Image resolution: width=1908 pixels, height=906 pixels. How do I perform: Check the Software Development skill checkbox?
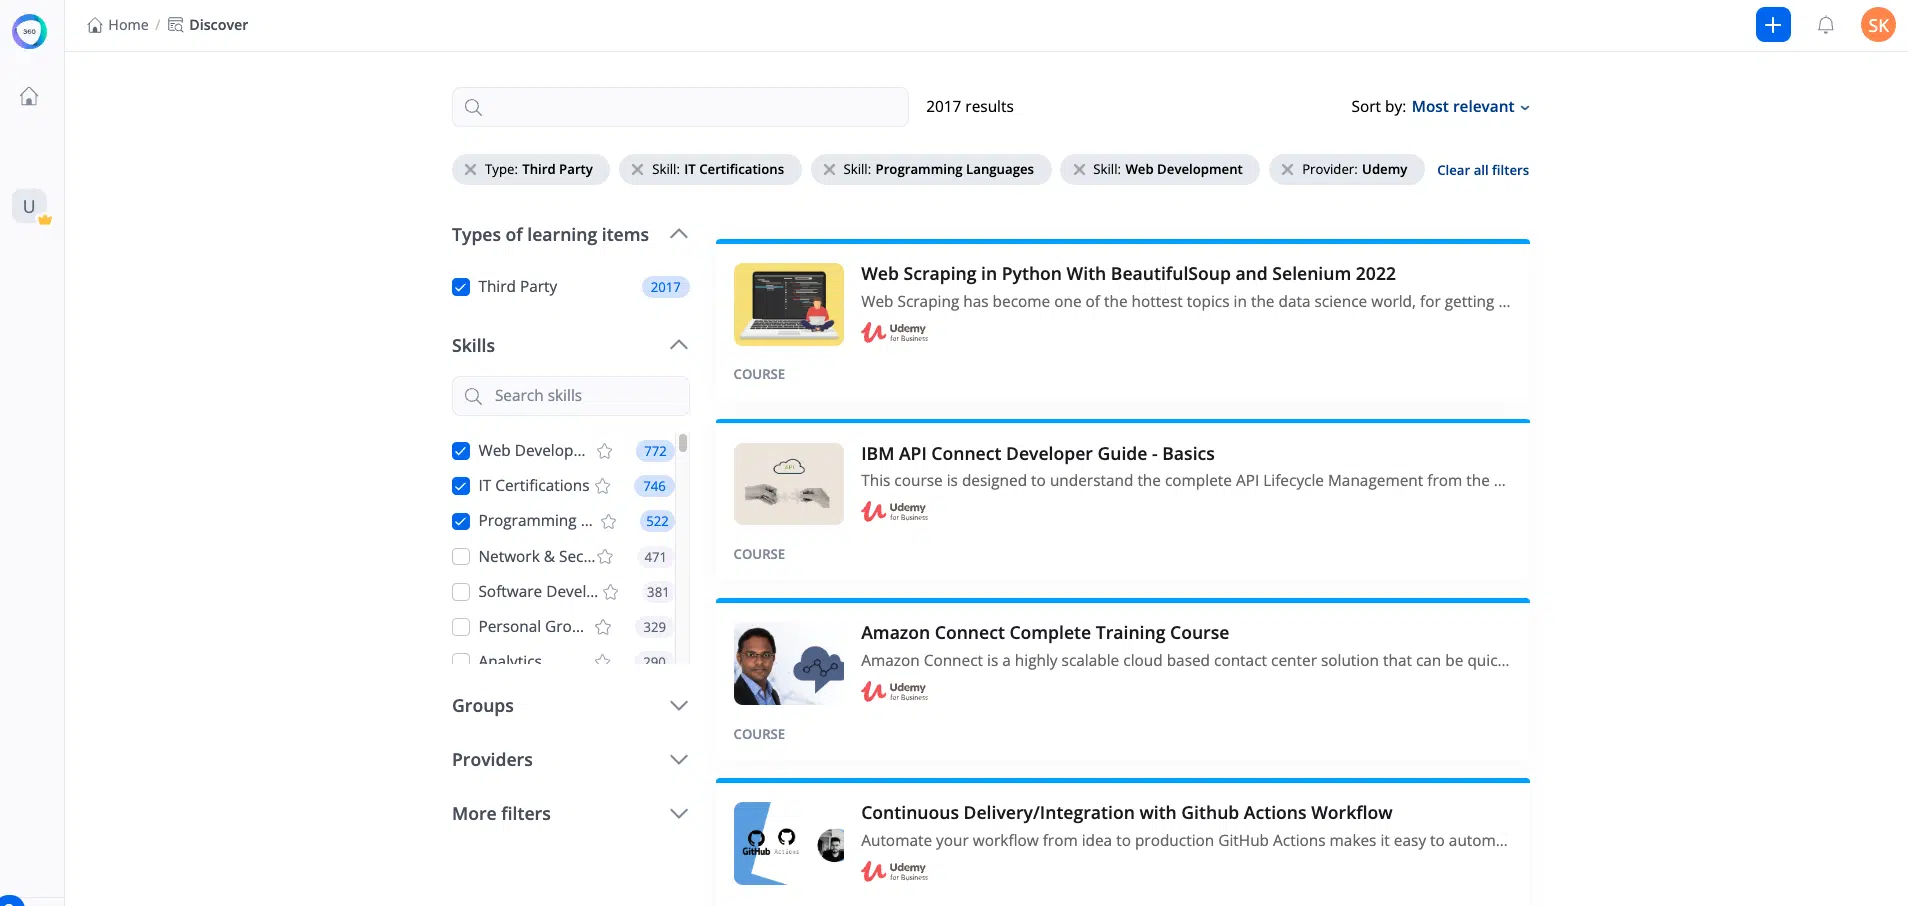[461, 592]
